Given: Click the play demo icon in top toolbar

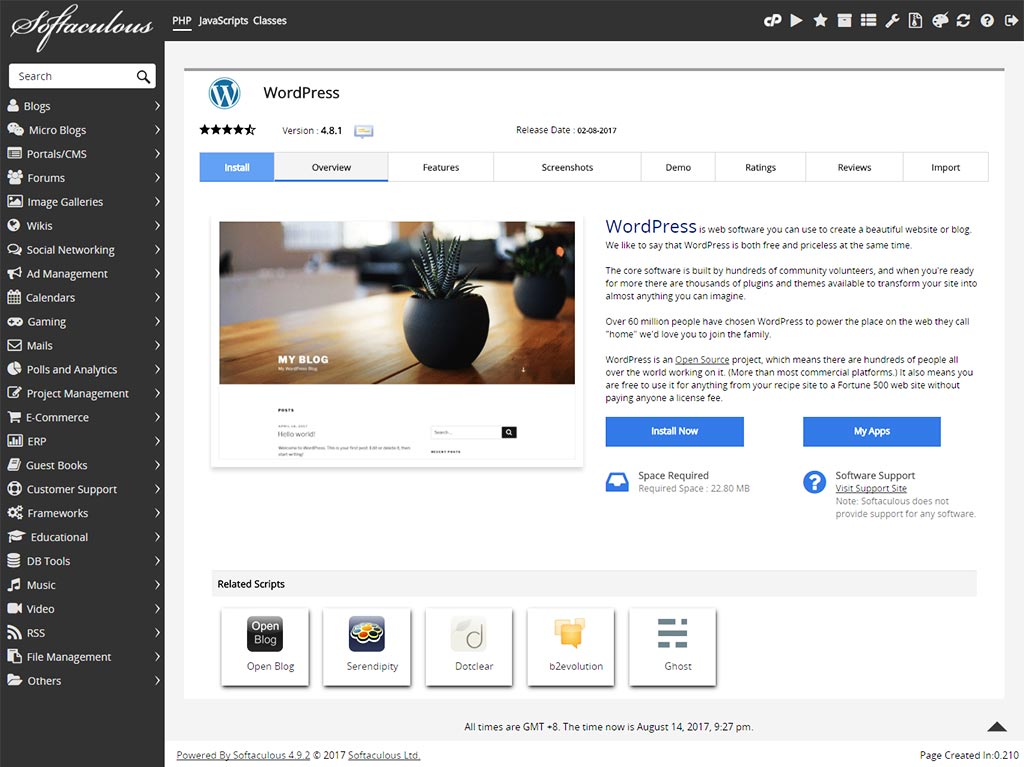Looking at the screenshot, I should pyautogui.click(x=796, y=21).
